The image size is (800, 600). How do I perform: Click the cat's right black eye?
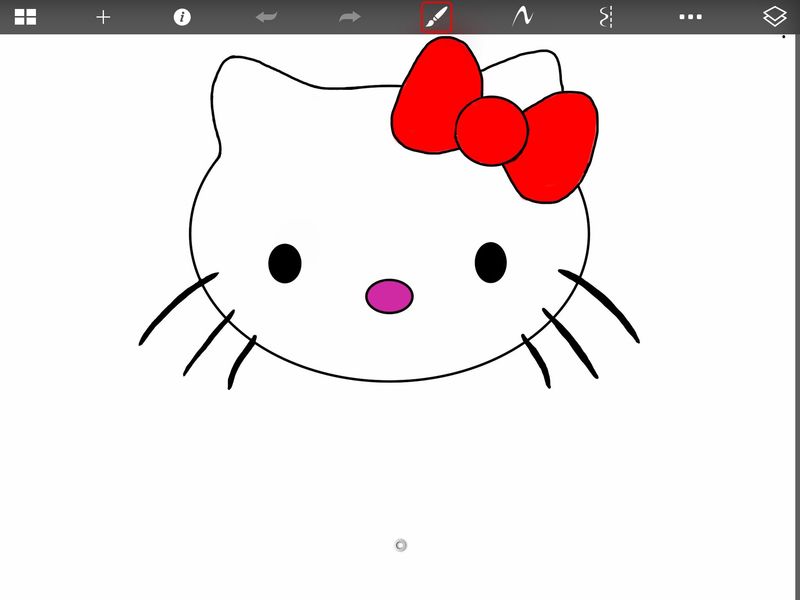490,262
